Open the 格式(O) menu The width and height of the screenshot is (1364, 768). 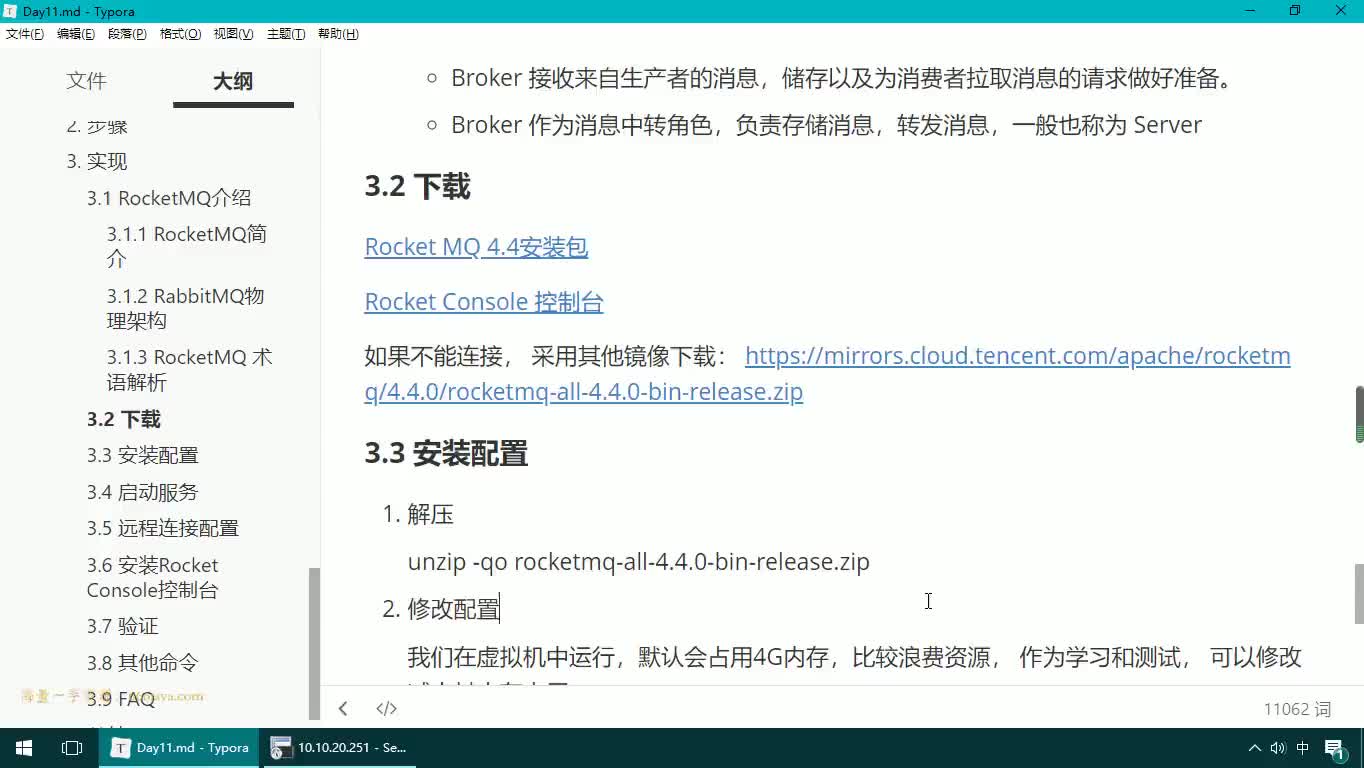pyautogui.click(x=180, y=34)
